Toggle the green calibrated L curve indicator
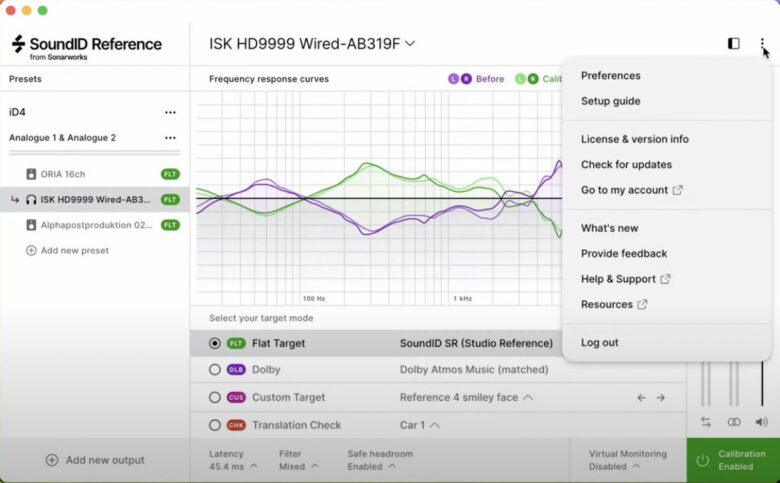 tap(520, 79)
